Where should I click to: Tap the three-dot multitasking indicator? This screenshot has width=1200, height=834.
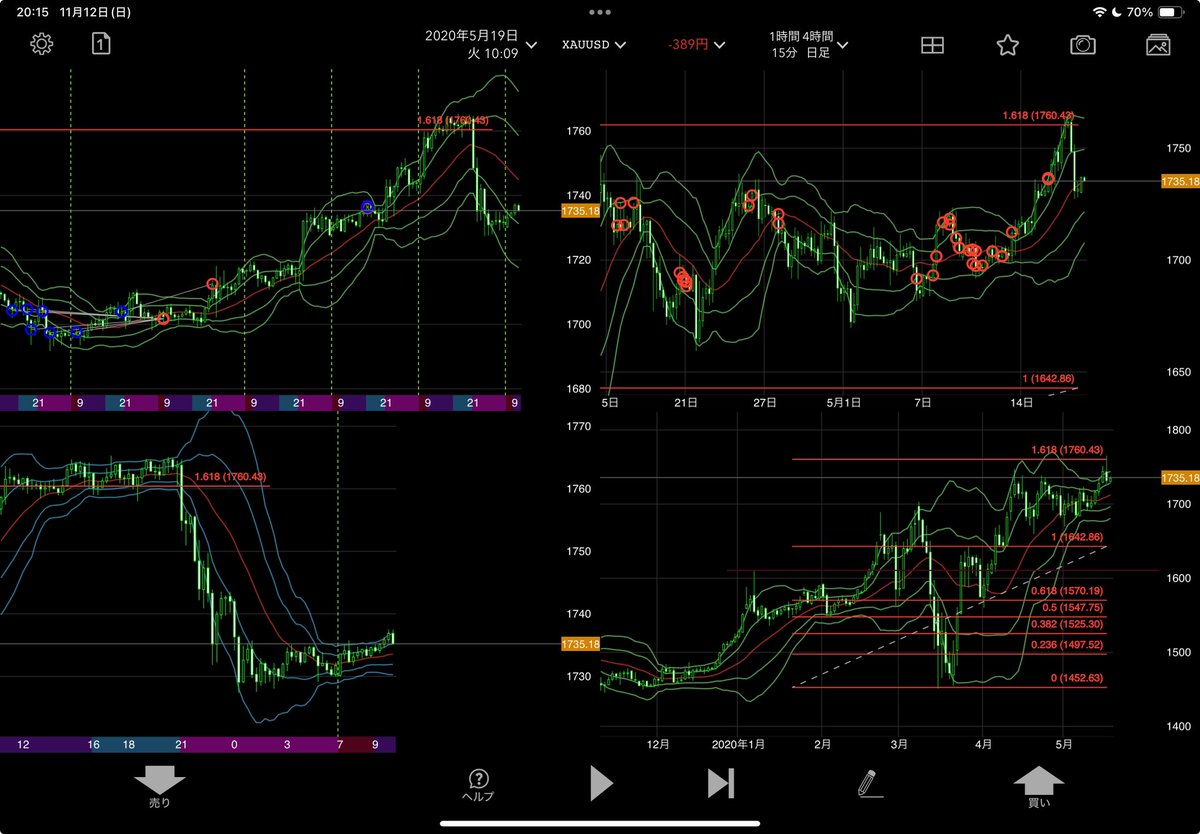pos(600,12)
